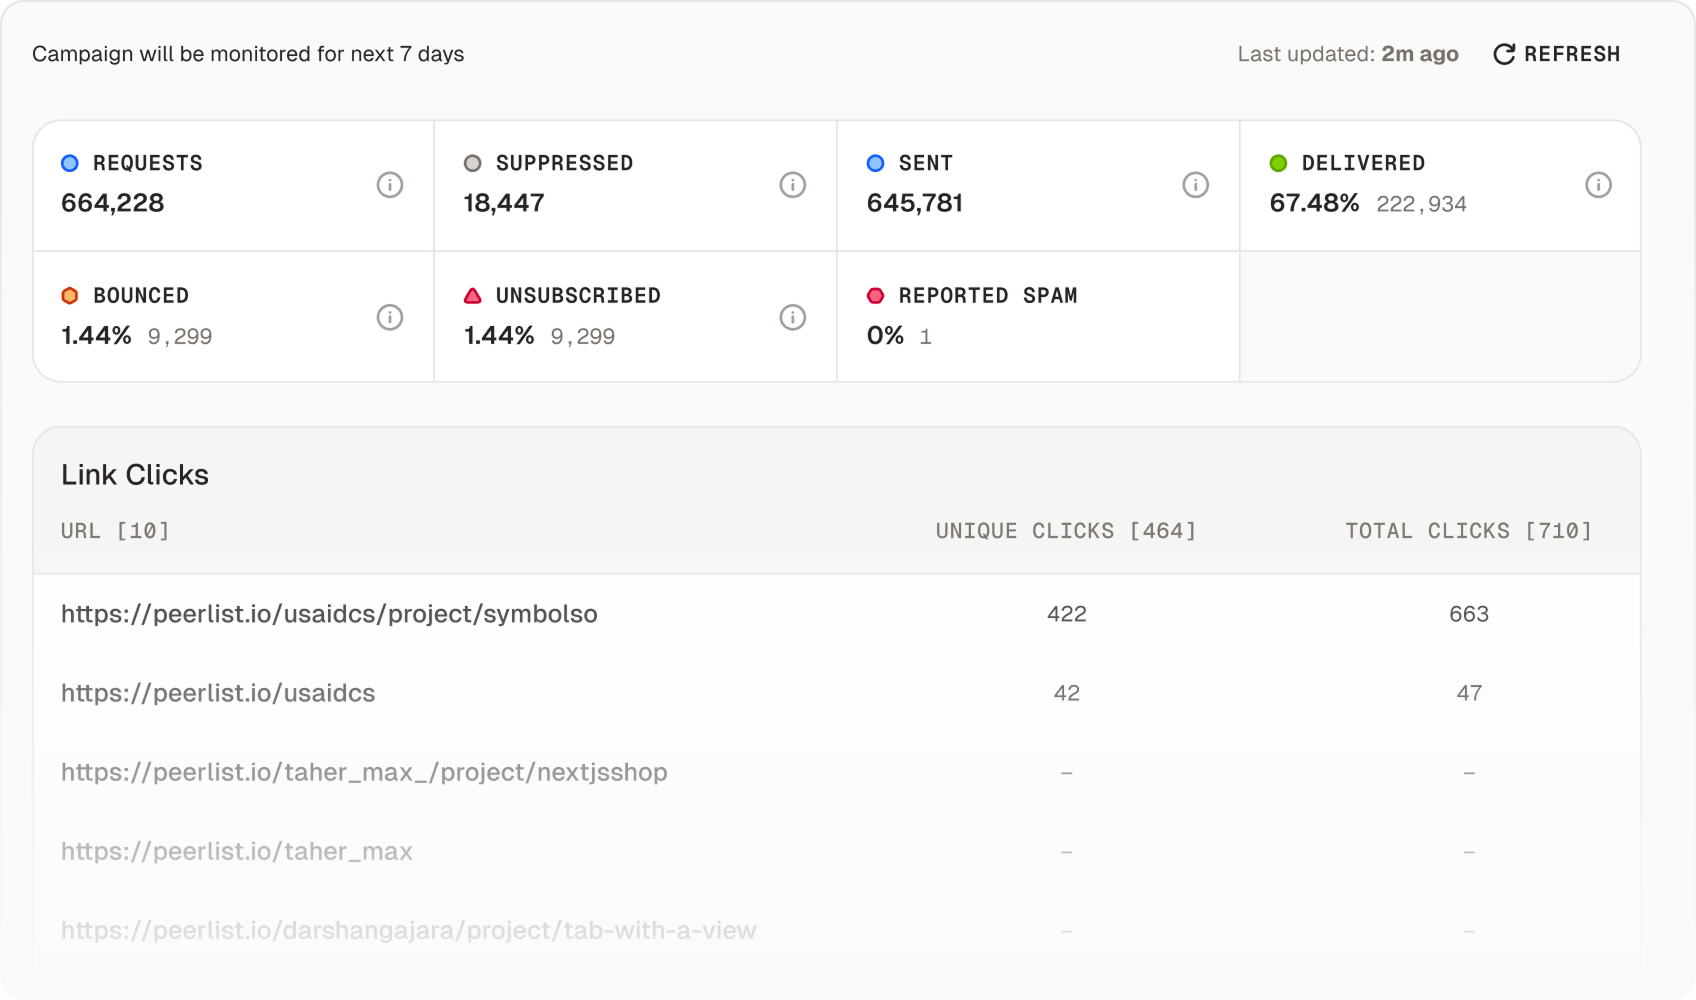1696x1000 pixels.
Task: Click the https://peerlist.io/usaidcs link
Action: pyautogui.click(x=218, y=693)
